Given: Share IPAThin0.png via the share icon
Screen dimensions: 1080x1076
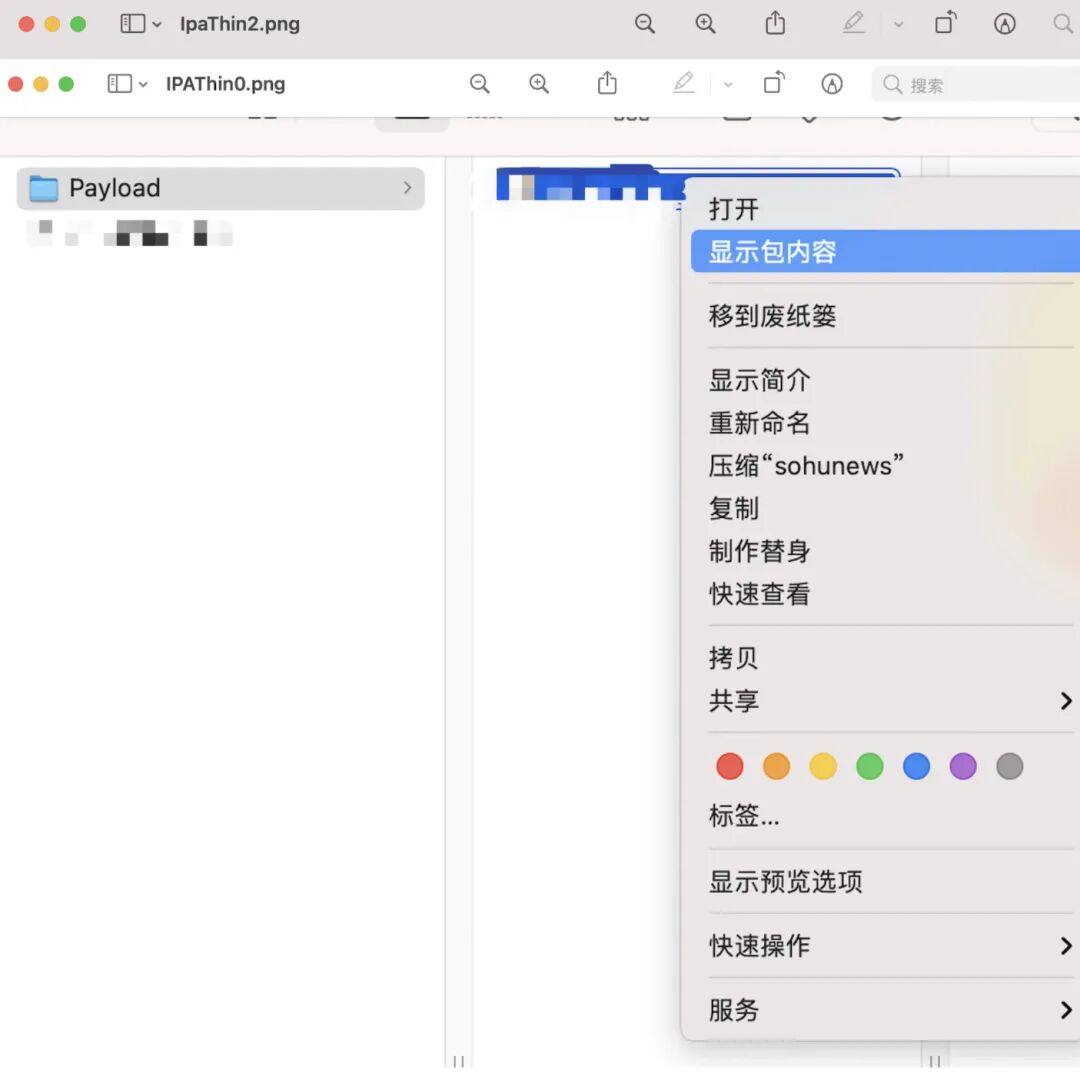Looking at the screenshot, I should pos(607,83).
